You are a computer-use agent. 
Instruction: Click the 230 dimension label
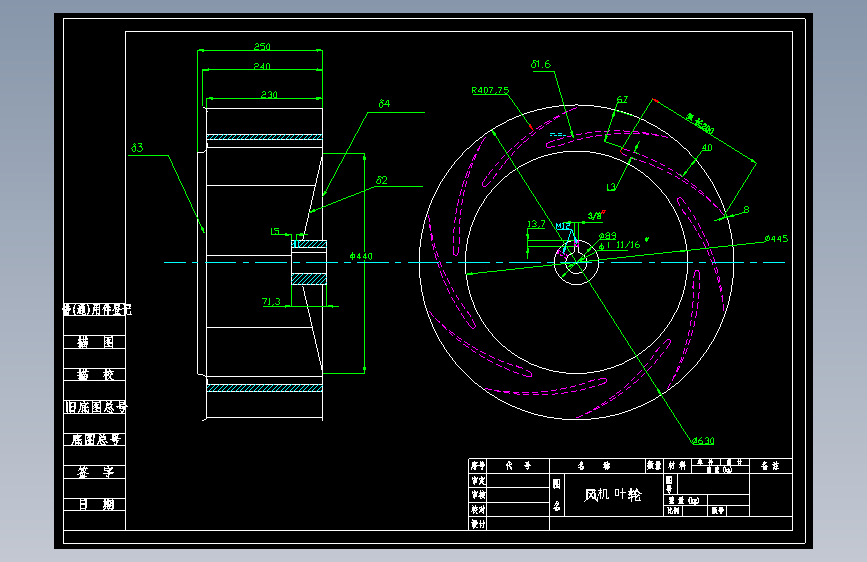269,95
